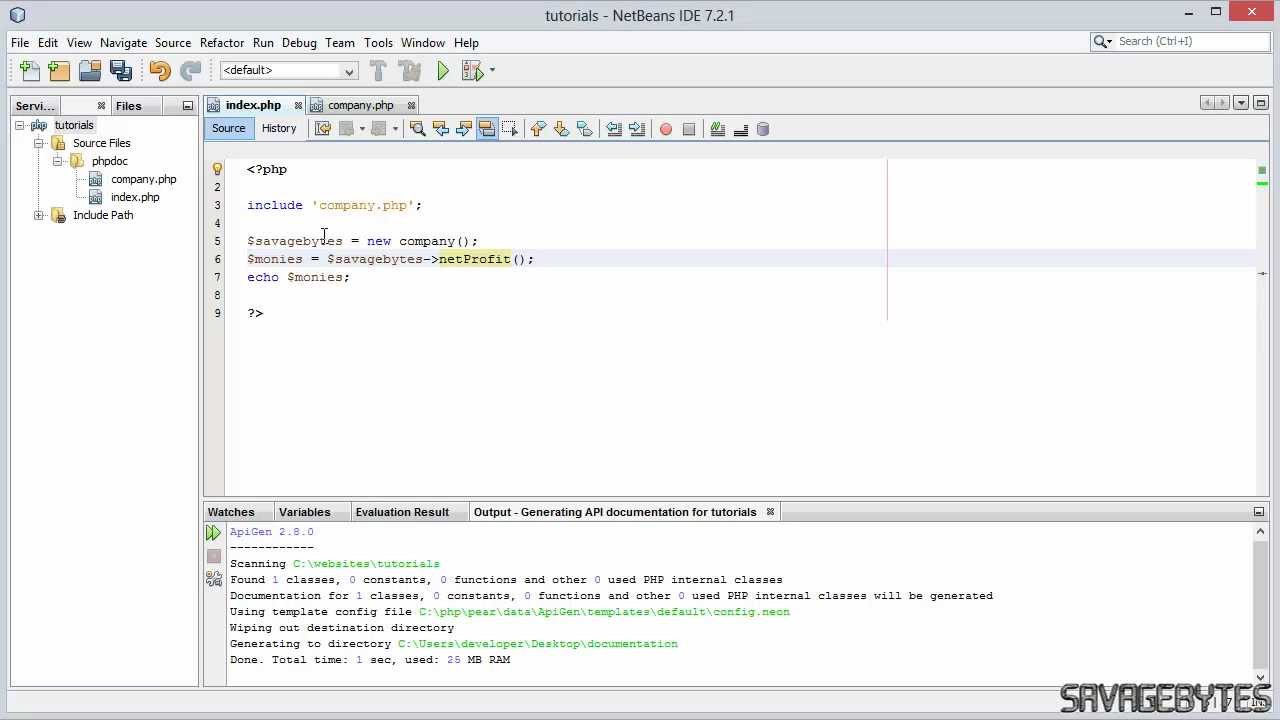Collapse the tutorials project node

19,125
